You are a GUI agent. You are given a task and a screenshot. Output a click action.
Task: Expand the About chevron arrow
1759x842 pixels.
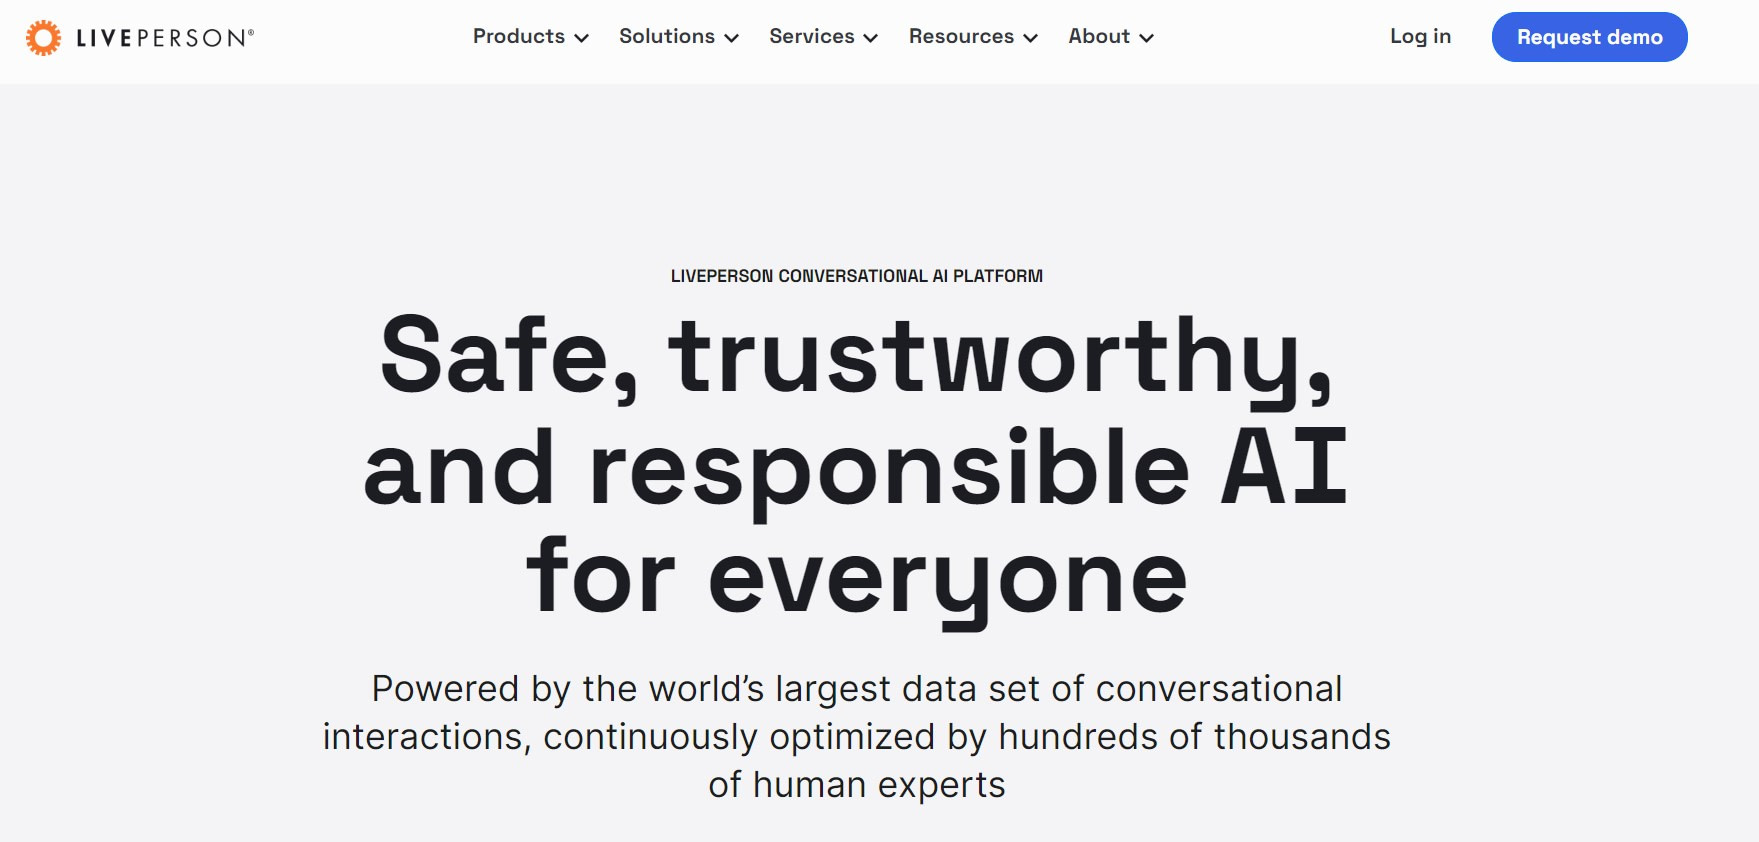(x=1146, y=38)
